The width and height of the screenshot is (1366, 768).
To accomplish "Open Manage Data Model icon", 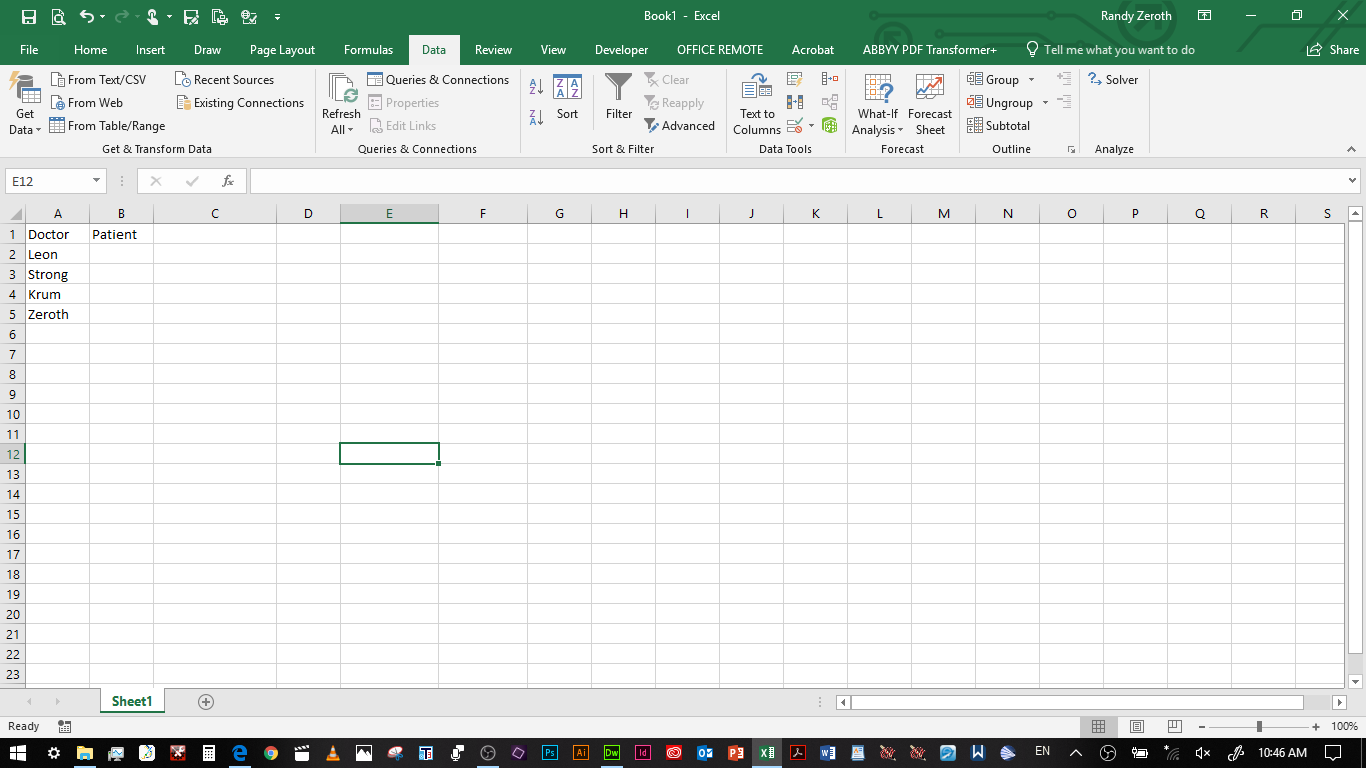I will [x=830, y=126].
